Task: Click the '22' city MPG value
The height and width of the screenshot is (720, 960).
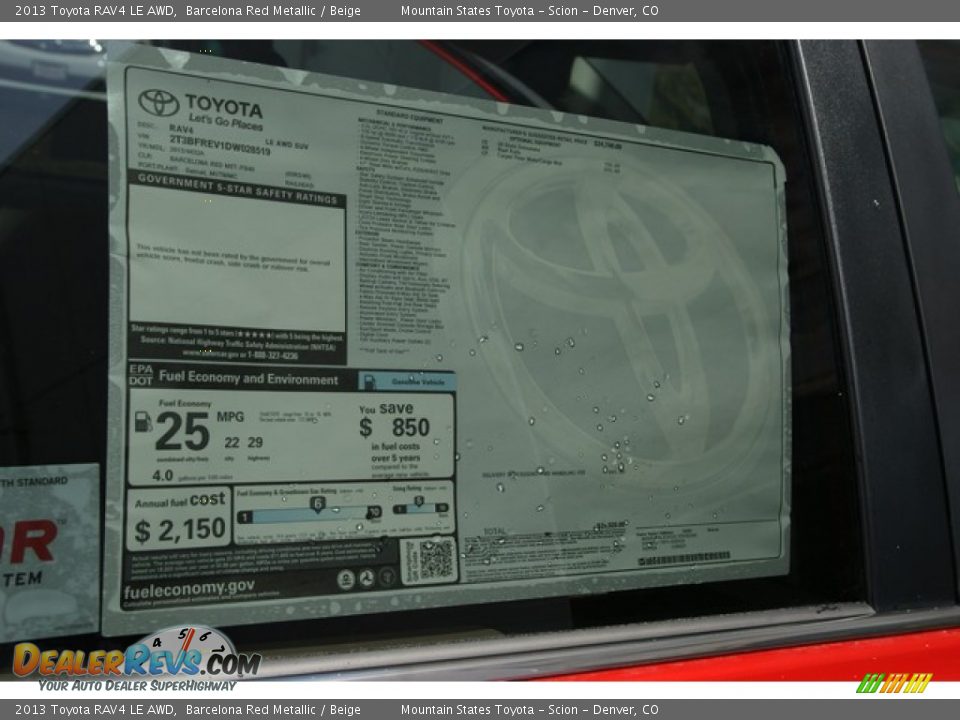Action: [x=232, y=443]
